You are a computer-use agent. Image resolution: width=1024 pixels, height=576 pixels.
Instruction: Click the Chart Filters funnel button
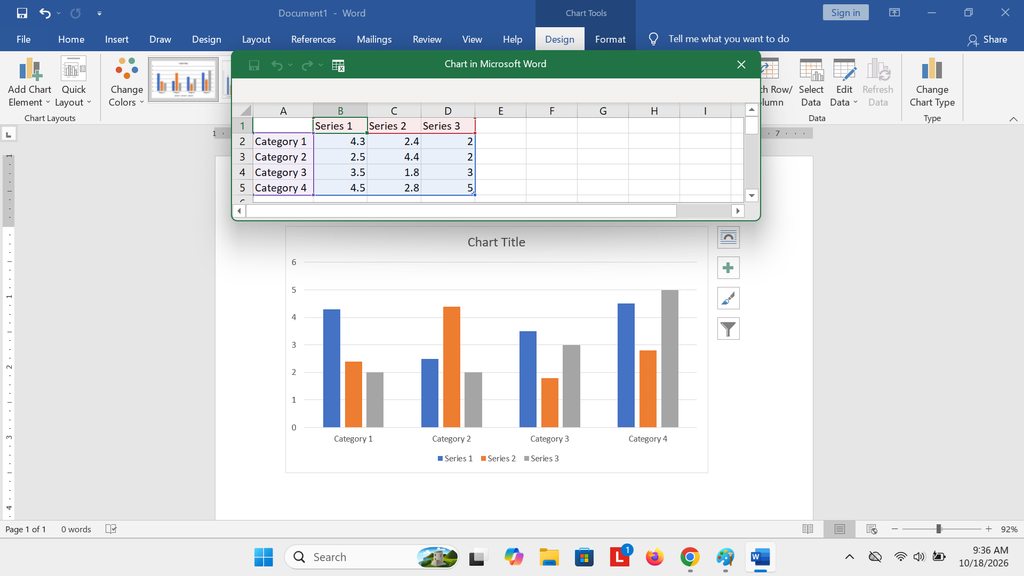click(x=728, y=329)
